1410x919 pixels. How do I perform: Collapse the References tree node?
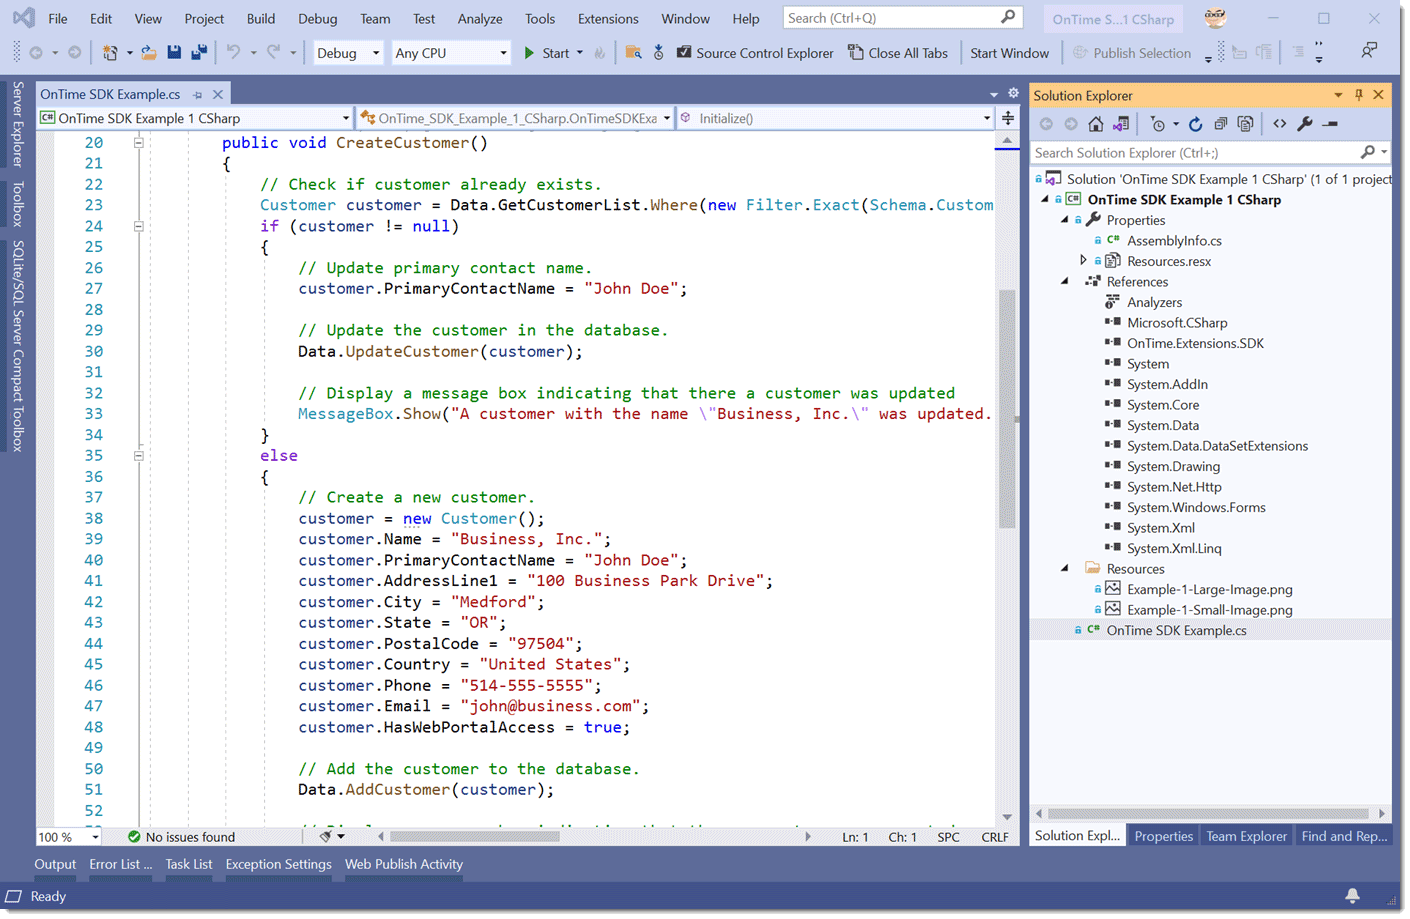pyautogui.click(x=1065, y=282)
